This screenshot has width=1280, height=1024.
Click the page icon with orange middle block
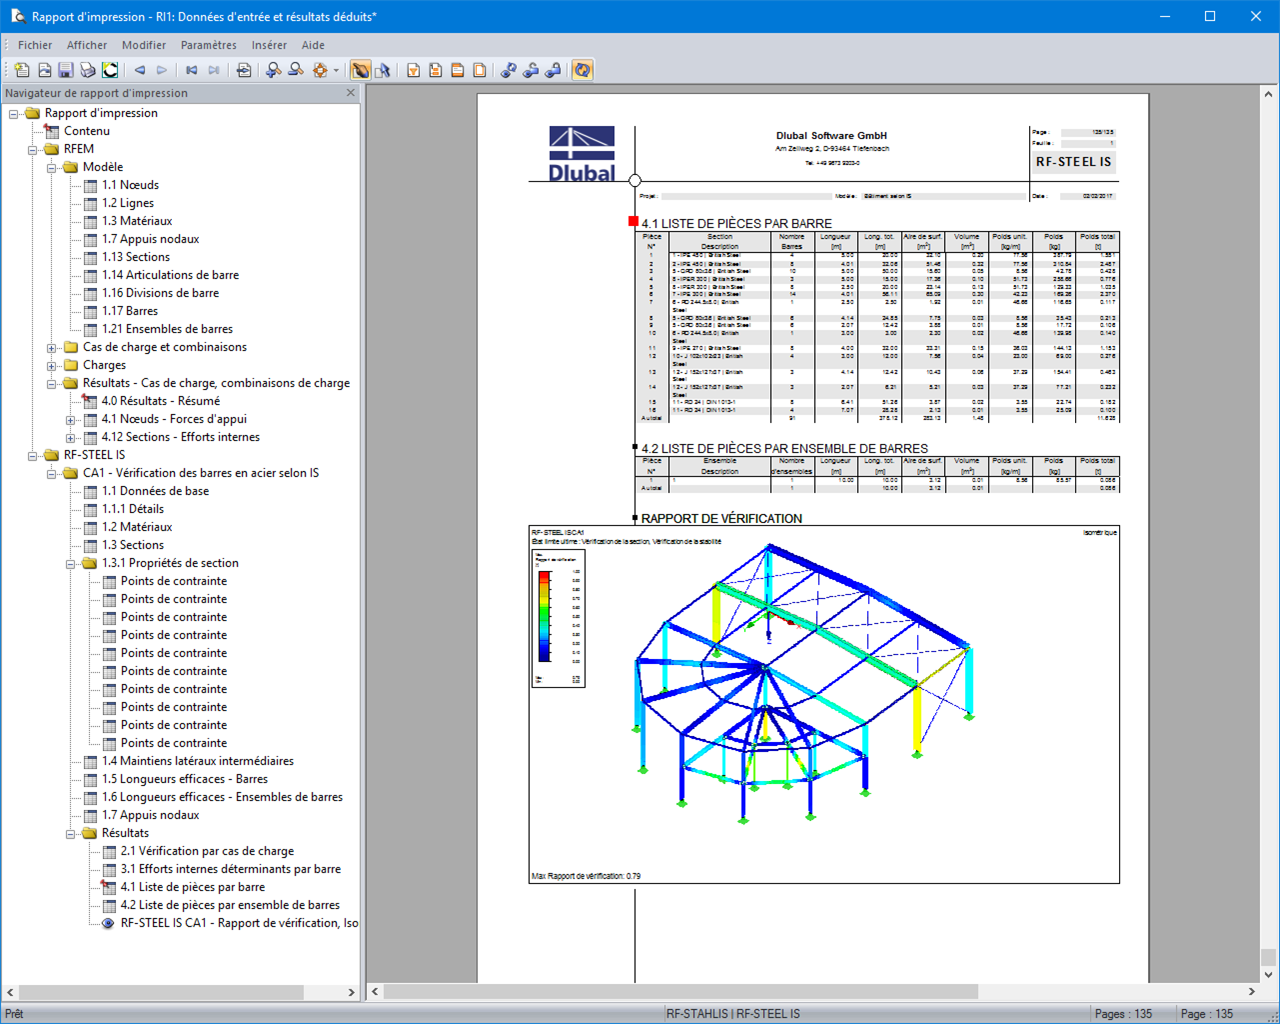(435, 70)
